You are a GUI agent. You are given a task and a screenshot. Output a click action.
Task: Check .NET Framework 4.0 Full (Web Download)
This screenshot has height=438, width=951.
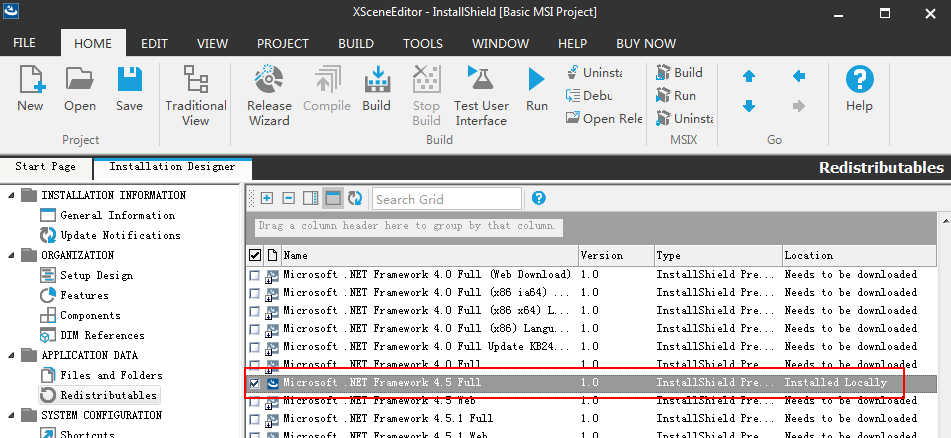coord(255,276)
